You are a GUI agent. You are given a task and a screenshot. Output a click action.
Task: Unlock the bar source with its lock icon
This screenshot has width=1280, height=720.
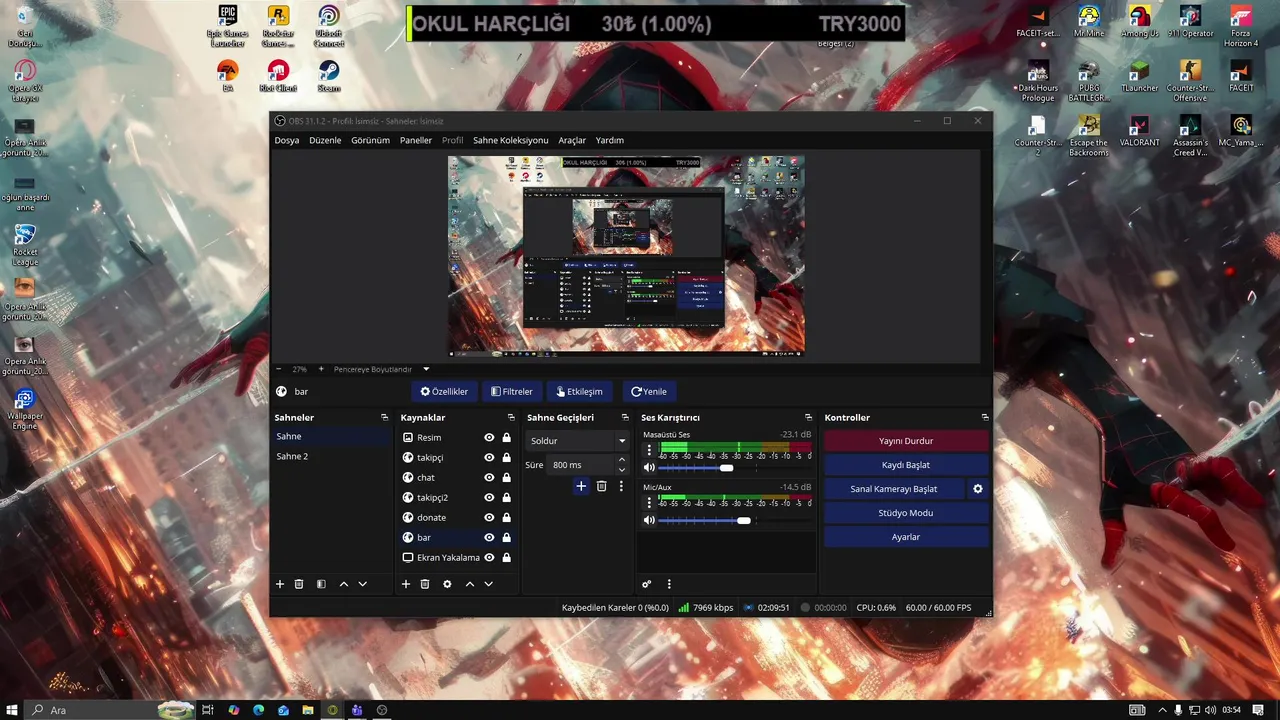coord(506,537)
